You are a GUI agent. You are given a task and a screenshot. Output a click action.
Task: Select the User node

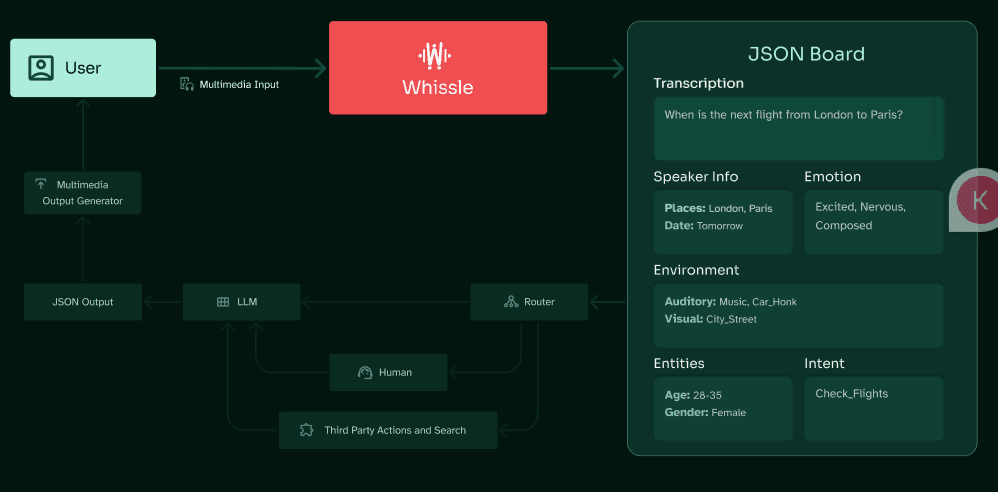[83, 68]
